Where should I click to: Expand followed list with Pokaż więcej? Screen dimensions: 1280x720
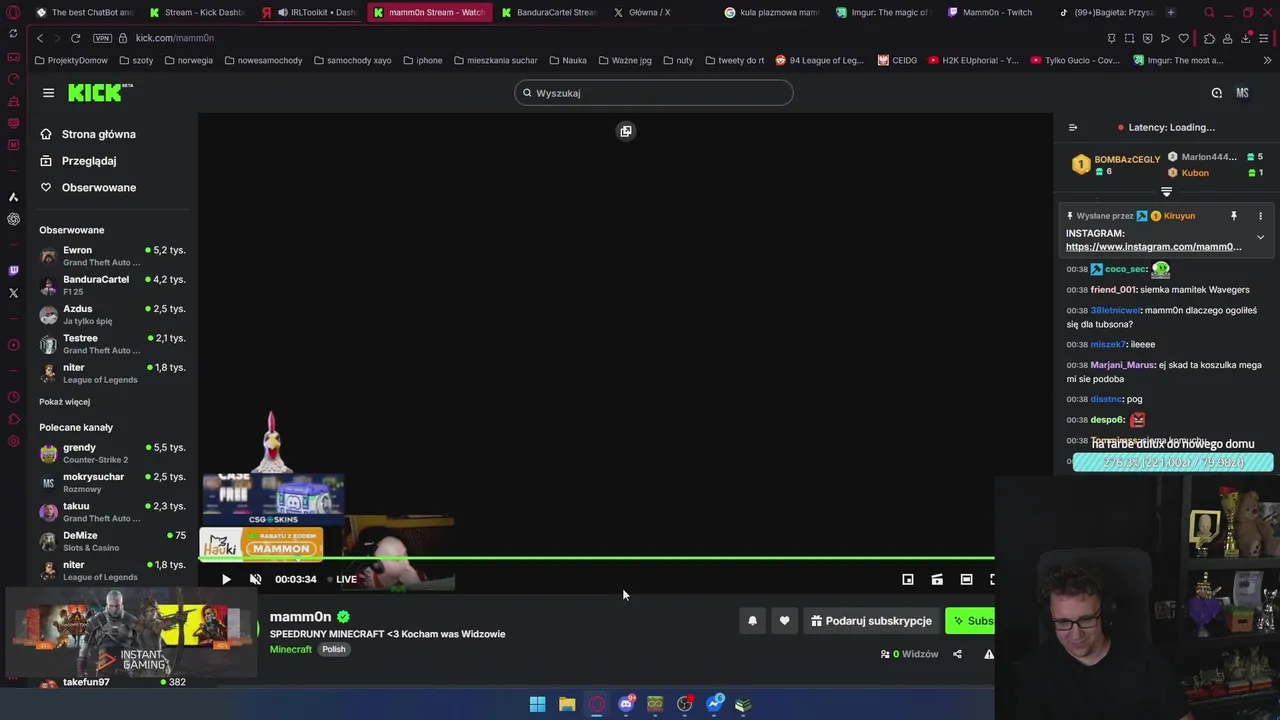64,402
